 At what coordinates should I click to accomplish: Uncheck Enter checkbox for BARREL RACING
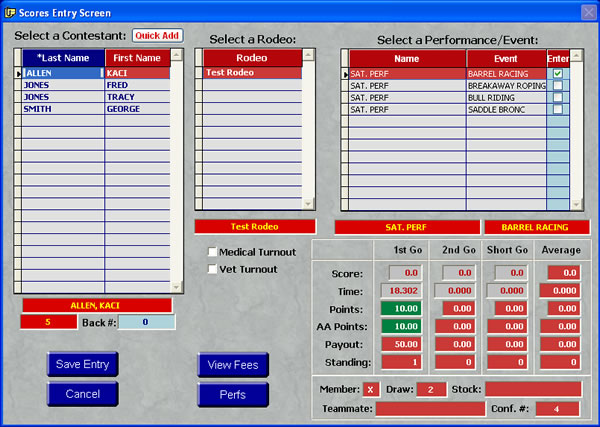tap(557, 74)
